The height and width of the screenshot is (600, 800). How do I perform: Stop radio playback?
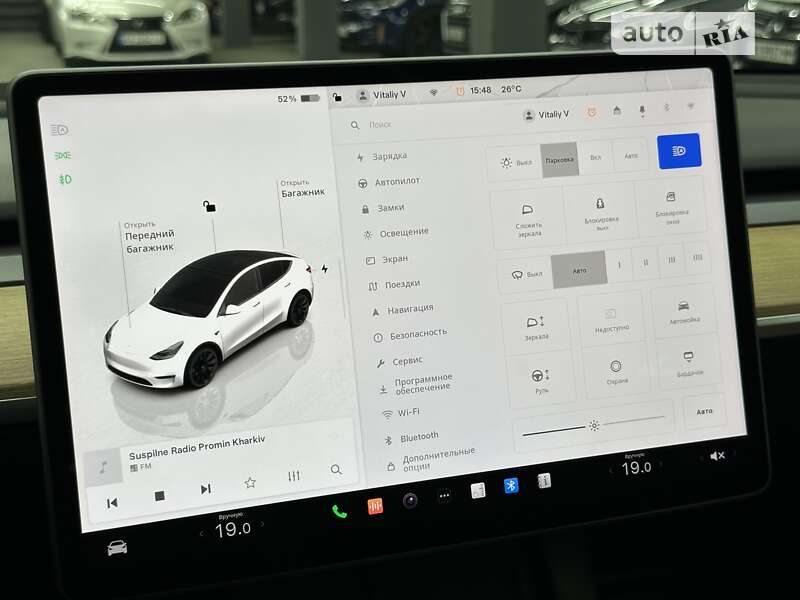pos(159,496)
